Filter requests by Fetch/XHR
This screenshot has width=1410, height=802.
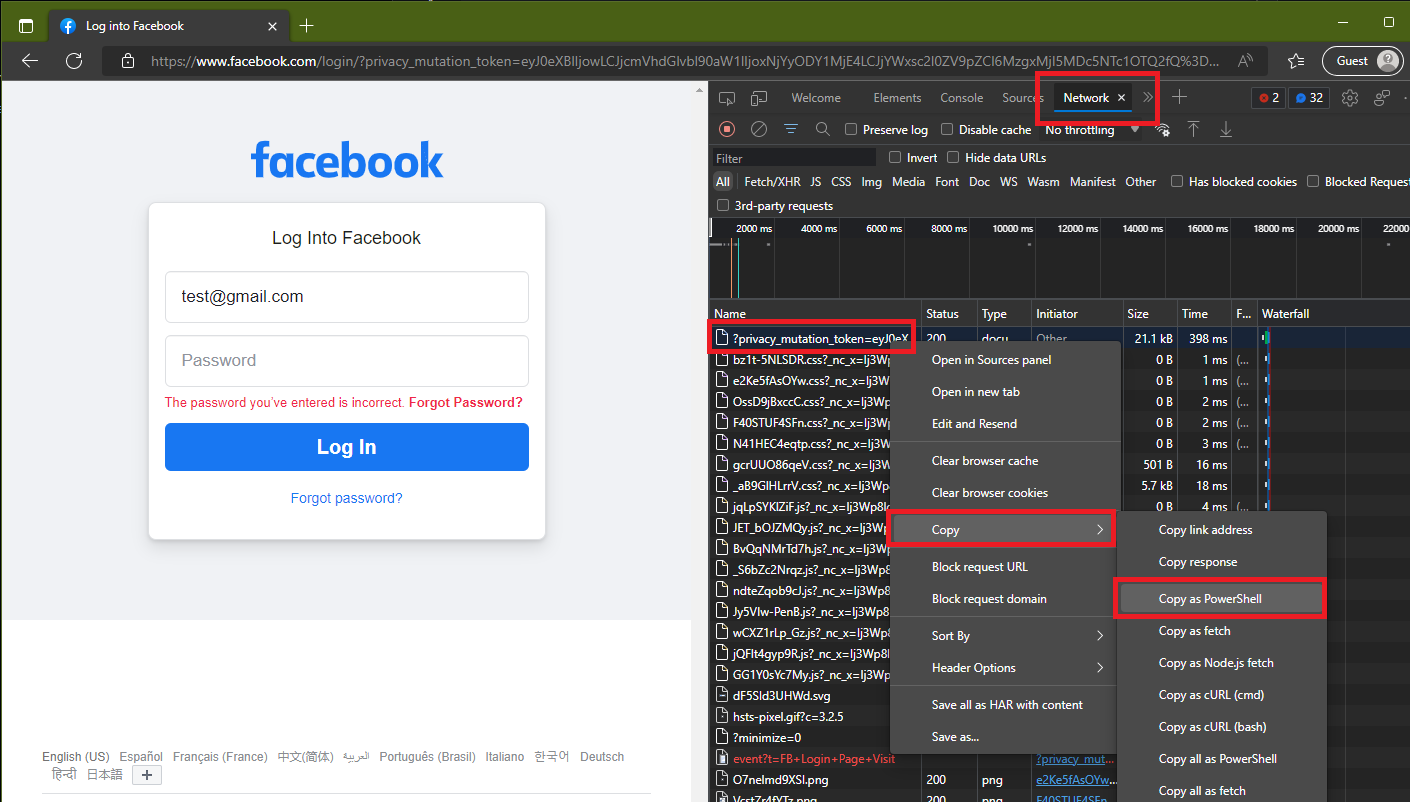(772, 182)
